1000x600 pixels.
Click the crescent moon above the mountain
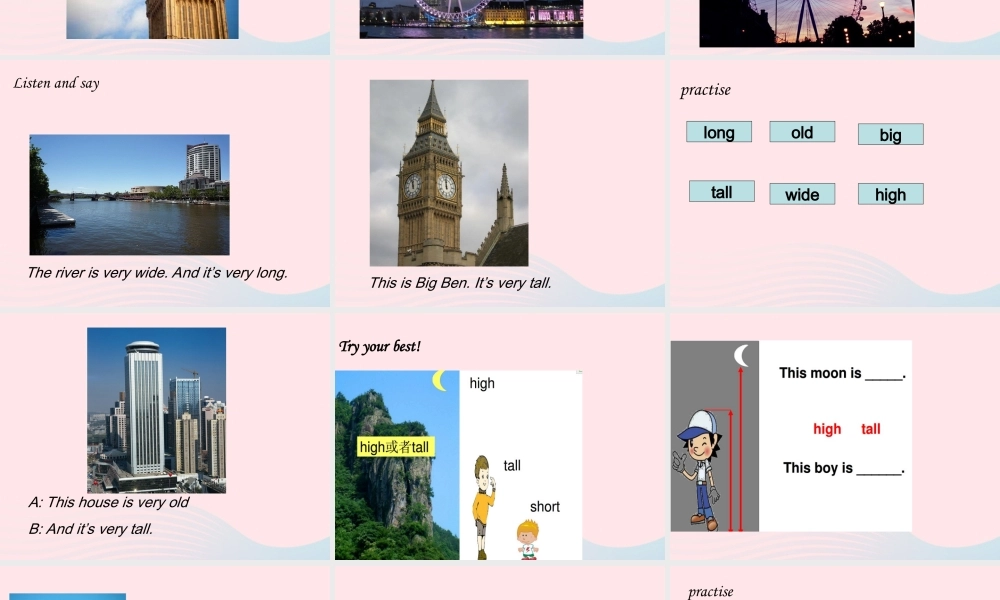tap(439, 380)
